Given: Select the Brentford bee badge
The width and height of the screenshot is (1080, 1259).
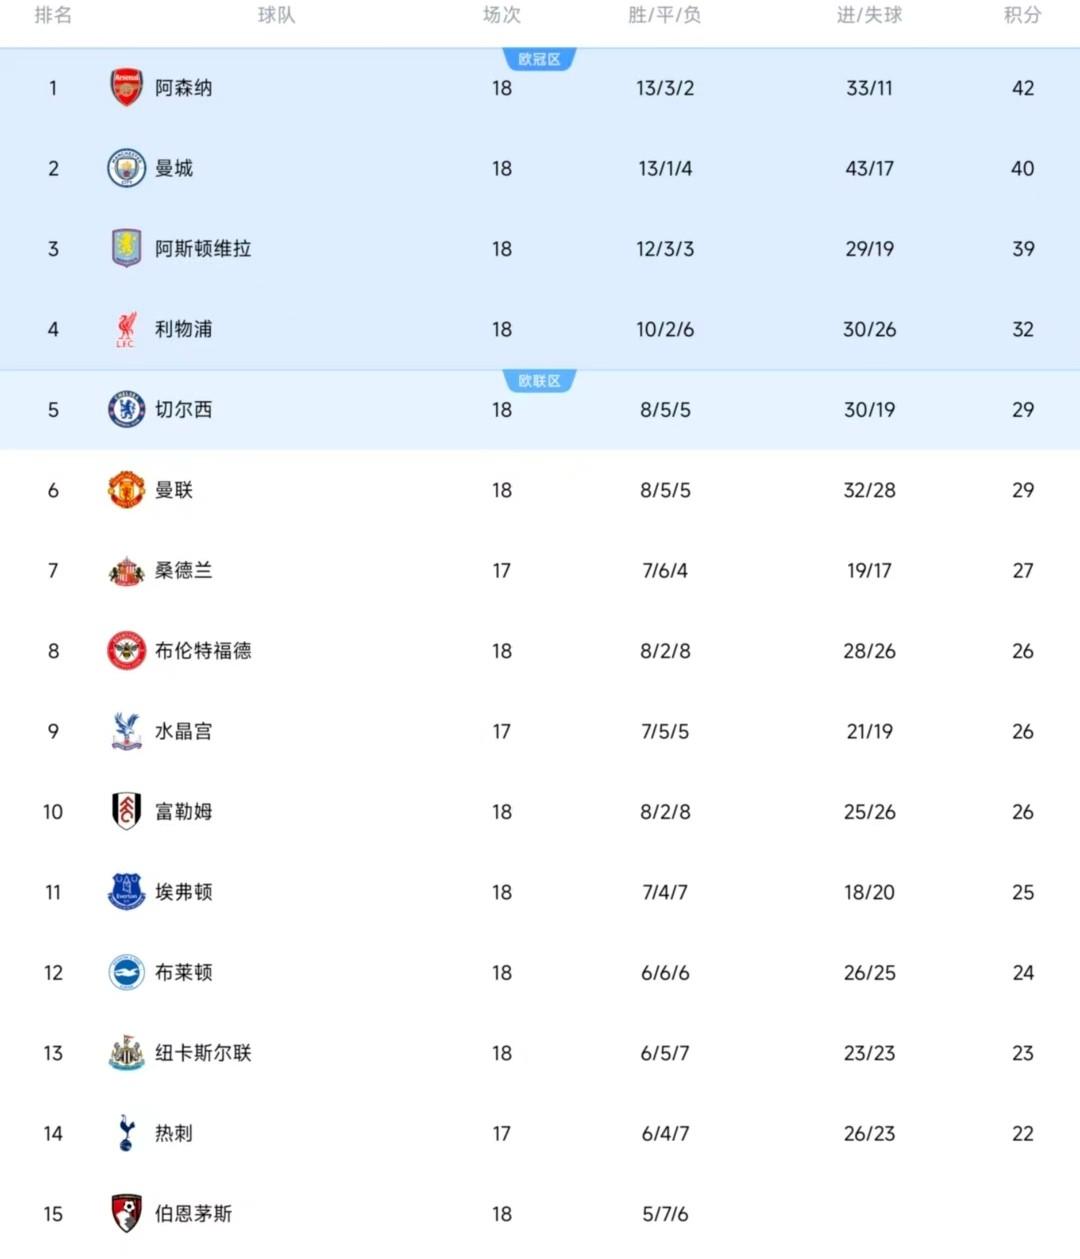Looking at the screenshot, I should pos(126,651).
